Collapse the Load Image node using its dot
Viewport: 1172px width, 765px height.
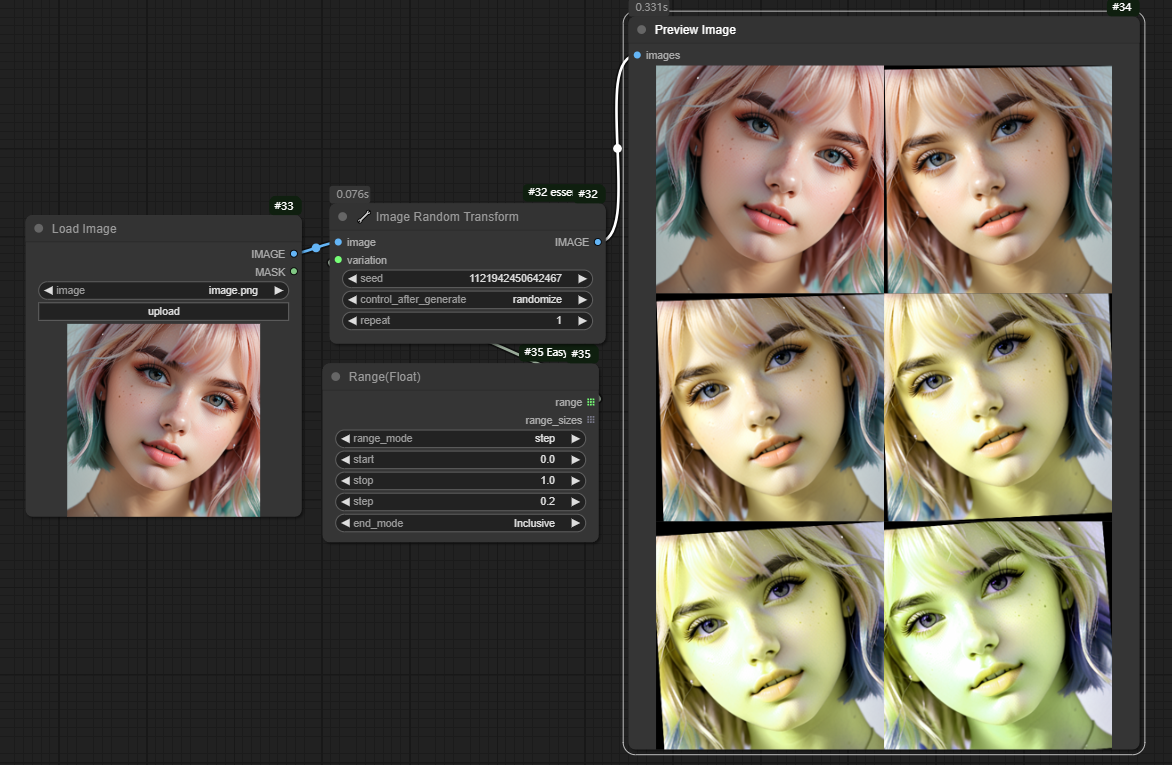click(39, 229)
